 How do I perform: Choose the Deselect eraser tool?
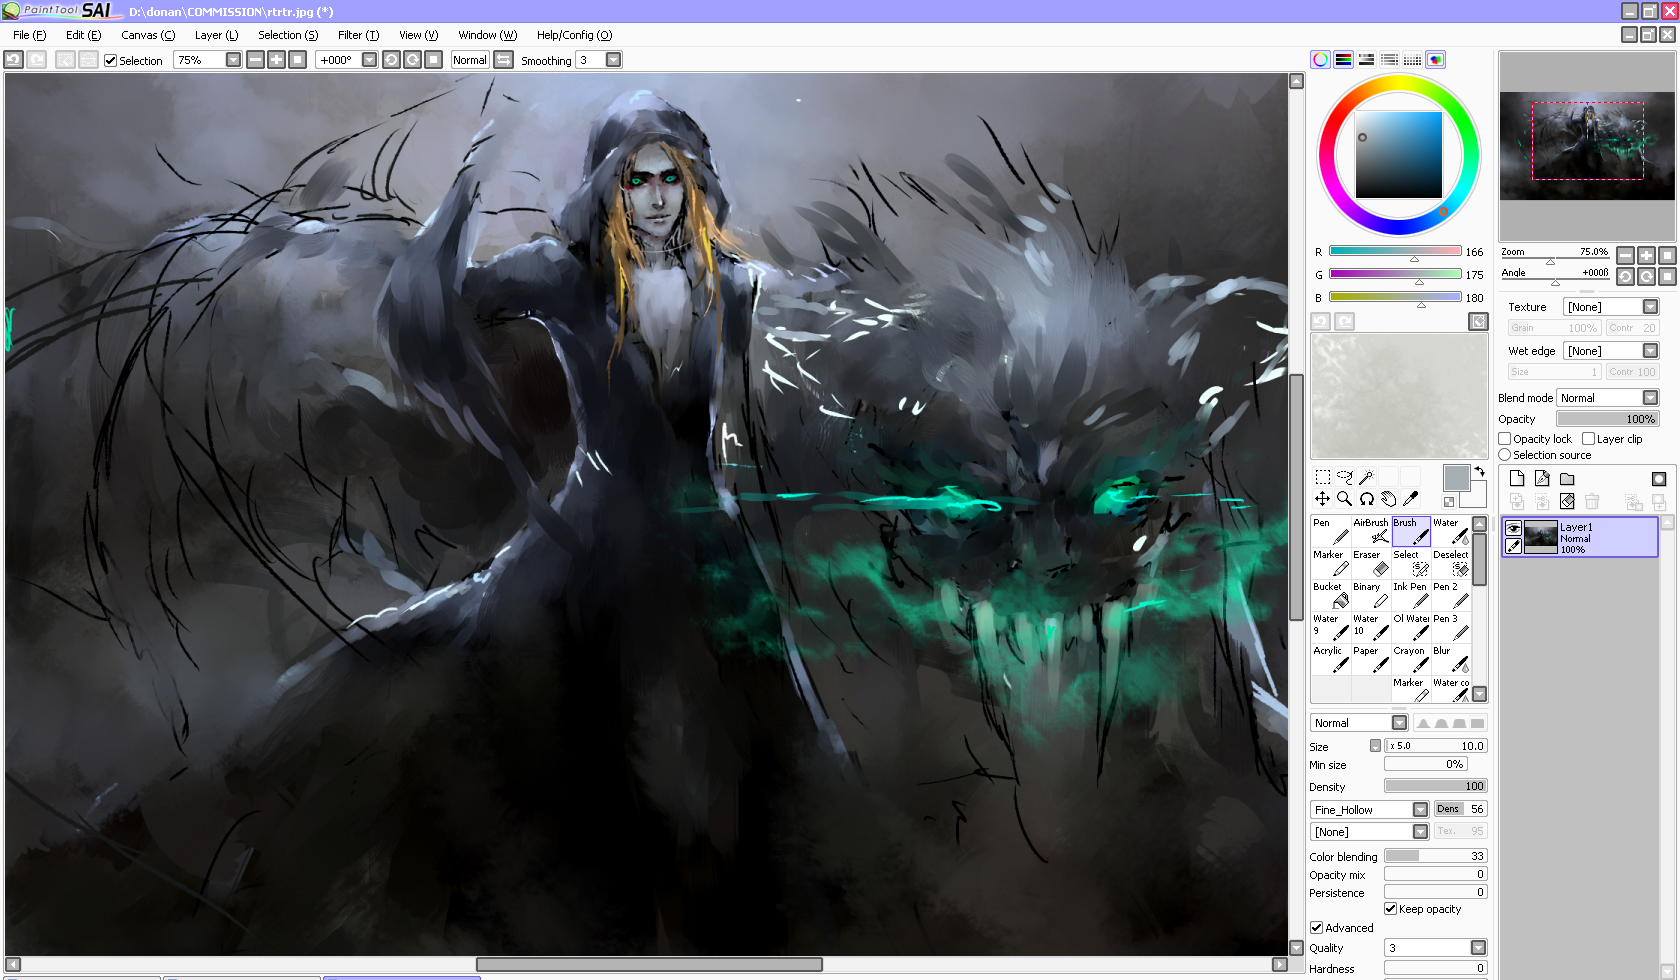[1451, 563]
